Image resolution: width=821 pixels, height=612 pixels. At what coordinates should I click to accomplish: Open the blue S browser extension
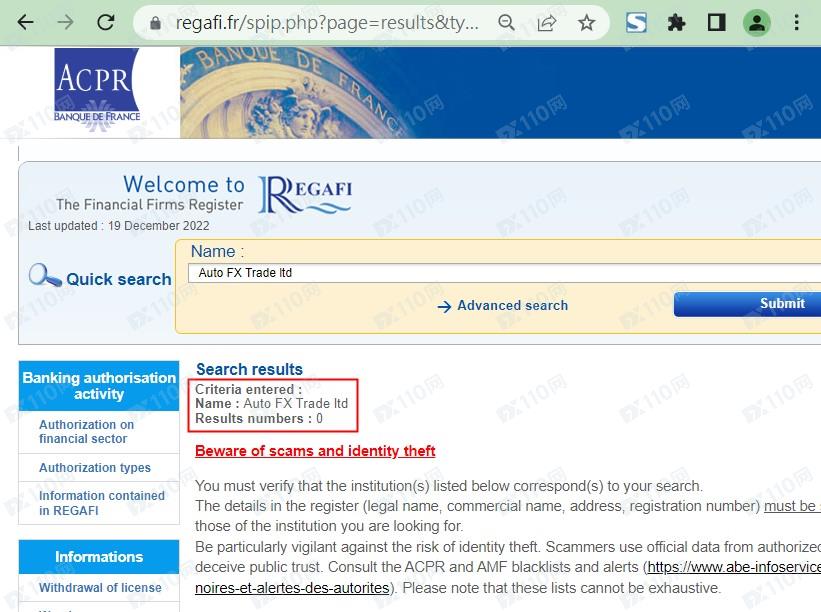(636, 22)
